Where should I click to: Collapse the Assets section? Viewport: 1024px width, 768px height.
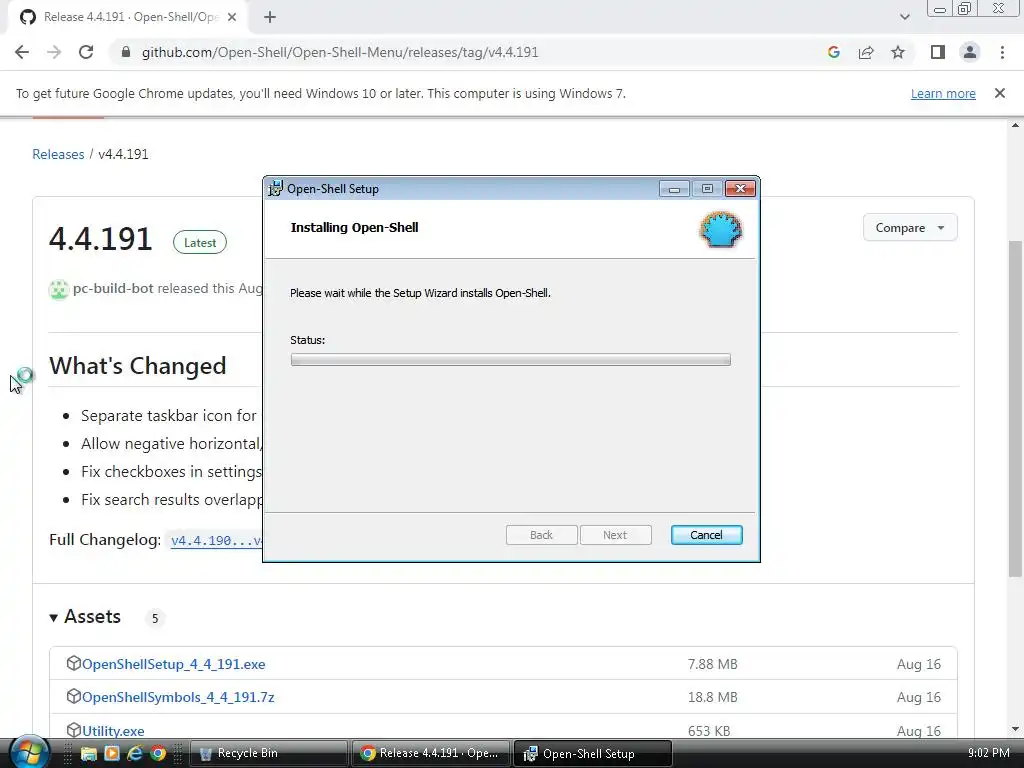85,616
